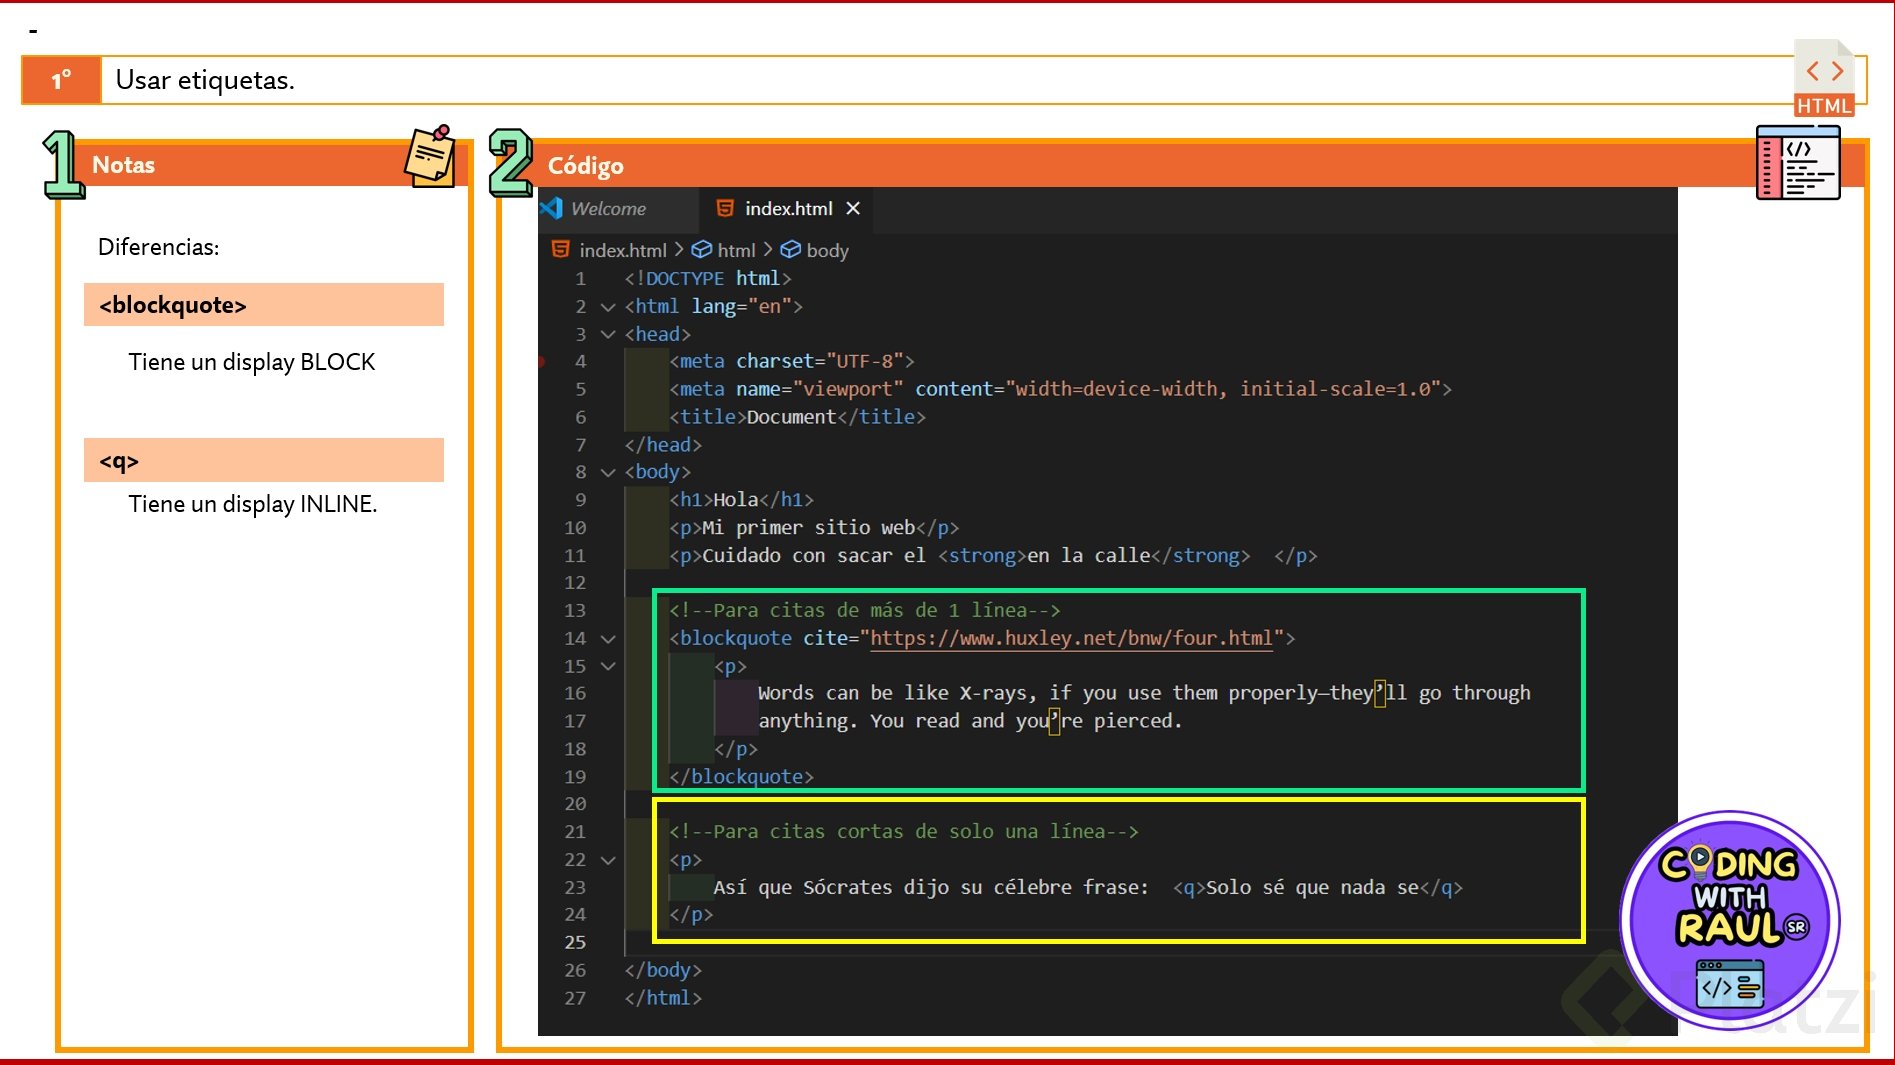Open the huxley.net cite URL link
This screenshot has width=1895, height=1065.
coord(1071,638)
